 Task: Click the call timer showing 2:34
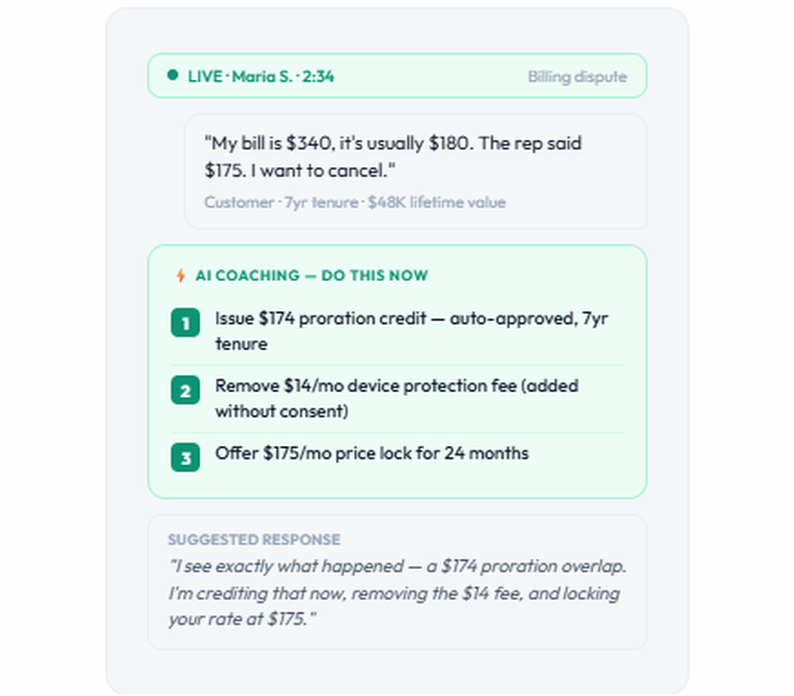coord(318,76)
